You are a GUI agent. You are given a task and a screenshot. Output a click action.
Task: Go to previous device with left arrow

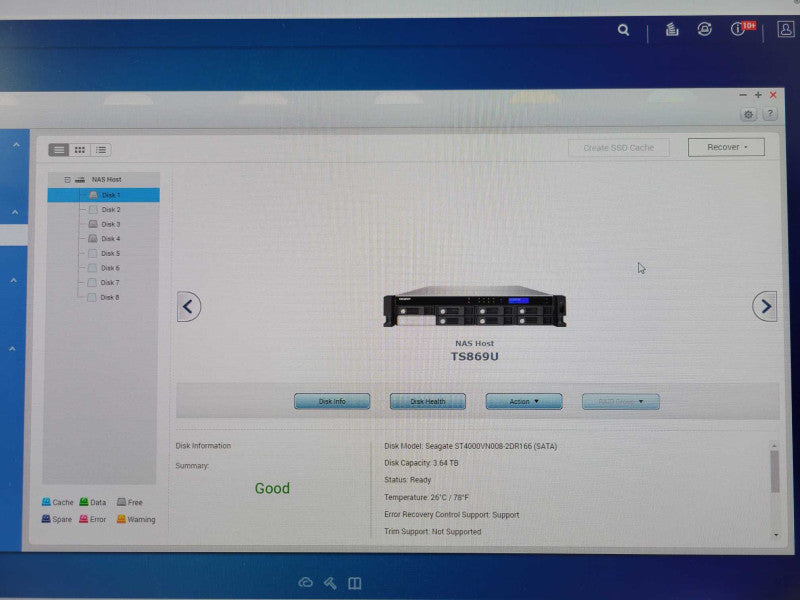point(189,307)
